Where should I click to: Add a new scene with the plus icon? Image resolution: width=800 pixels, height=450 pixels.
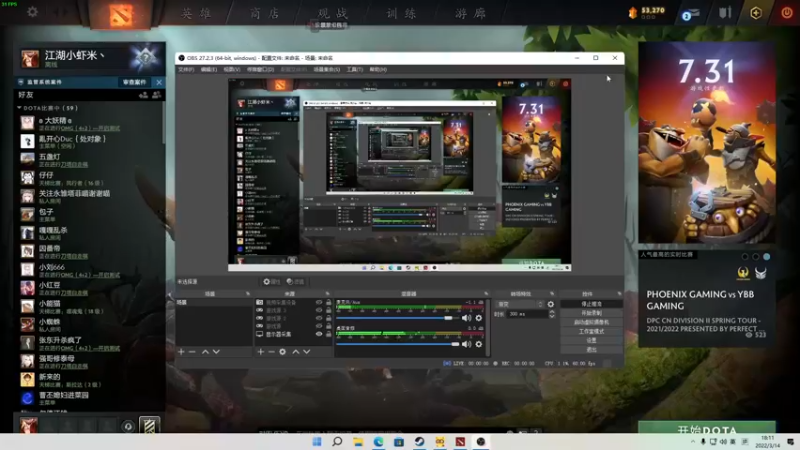click(x=181, y=352)
